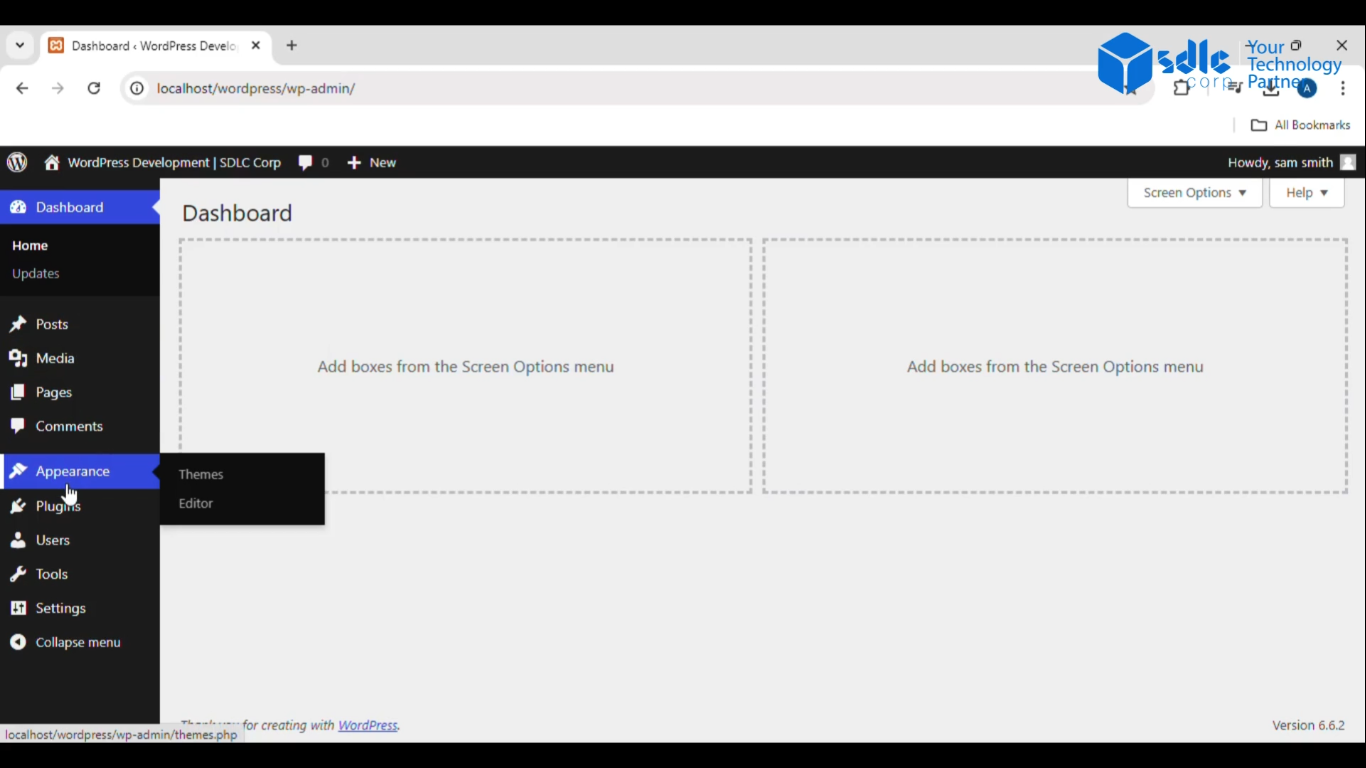Open the All Bookmarks folder
This screenshot has width=1366, height=768.
(1301, 125)
